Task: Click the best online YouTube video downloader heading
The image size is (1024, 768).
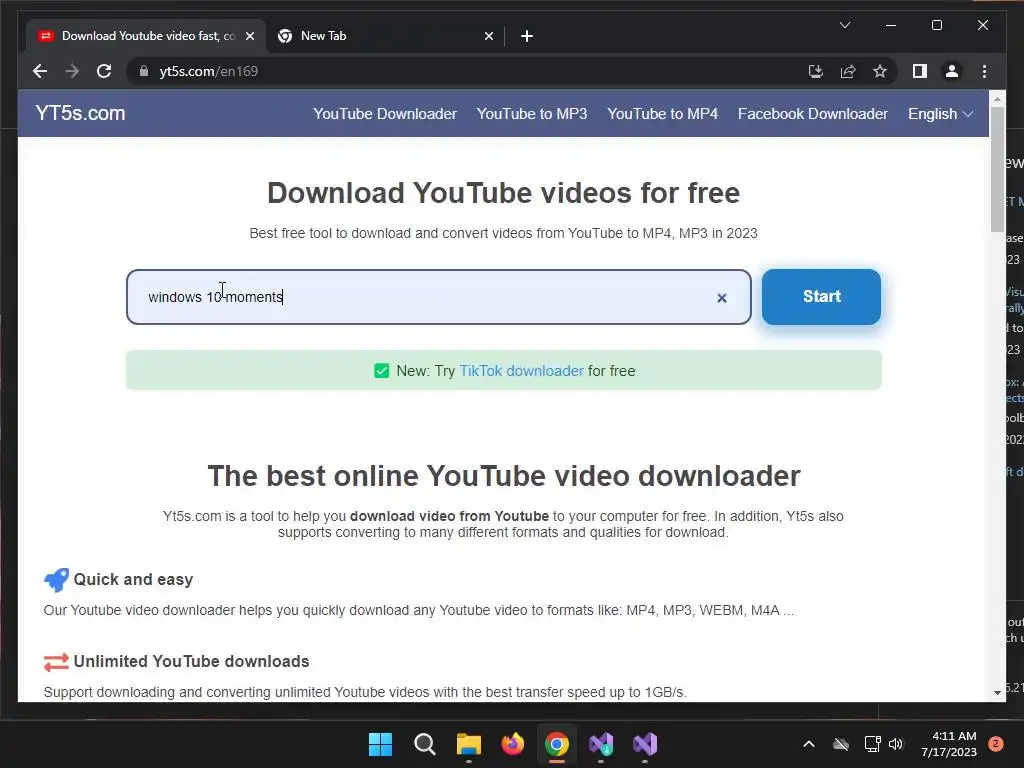Action: coord(504,476)
